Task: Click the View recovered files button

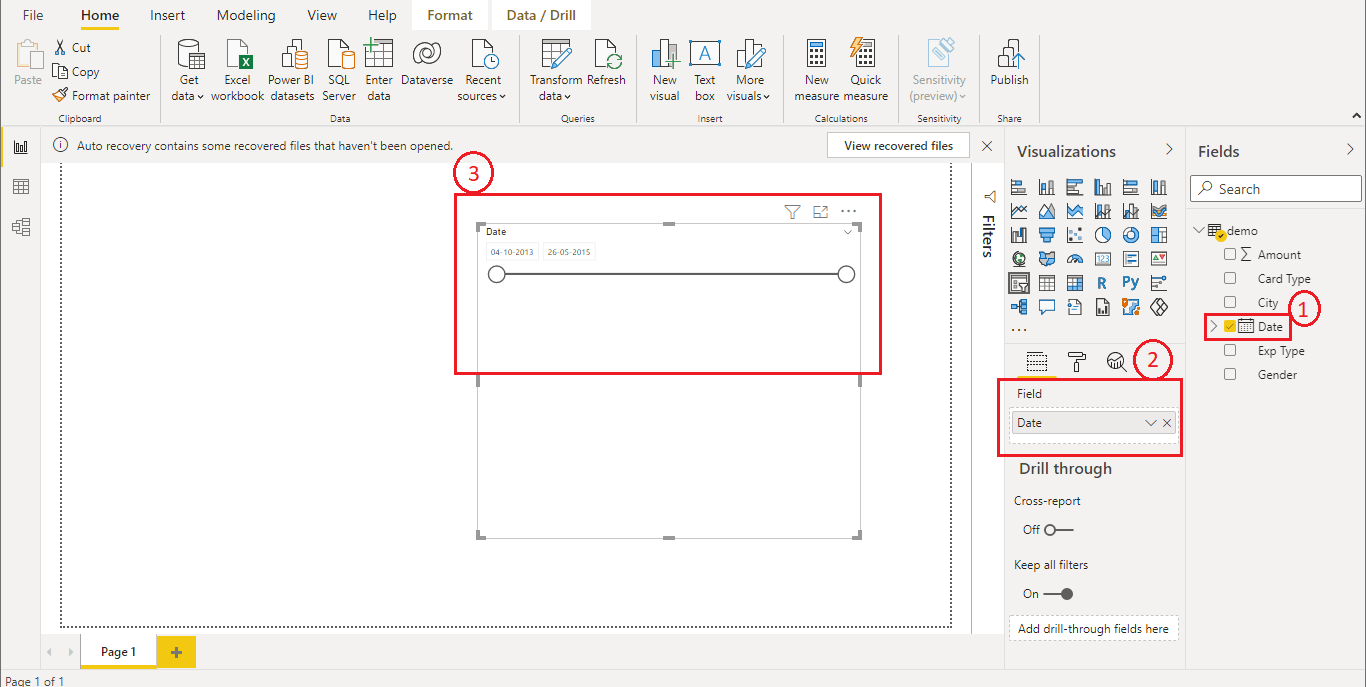Action: [898, 146]
